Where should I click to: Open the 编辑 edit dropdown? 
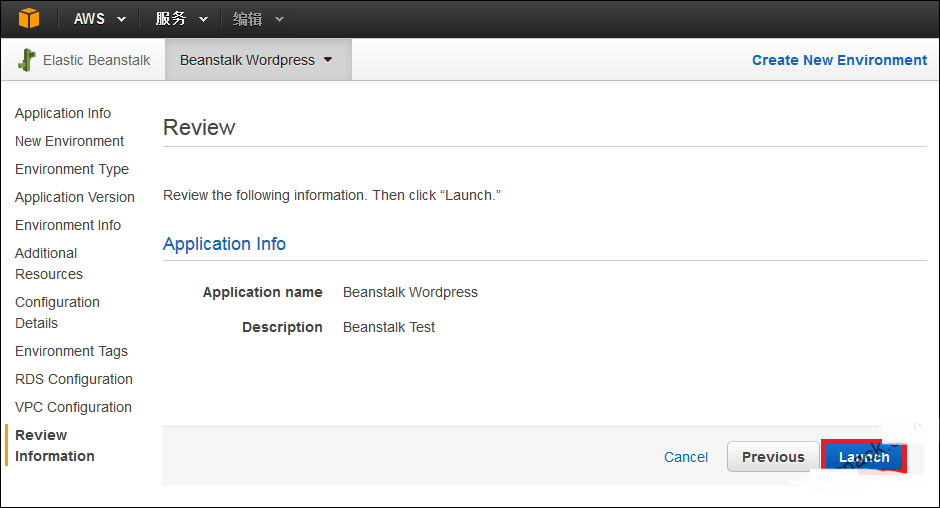pos(258,19)
